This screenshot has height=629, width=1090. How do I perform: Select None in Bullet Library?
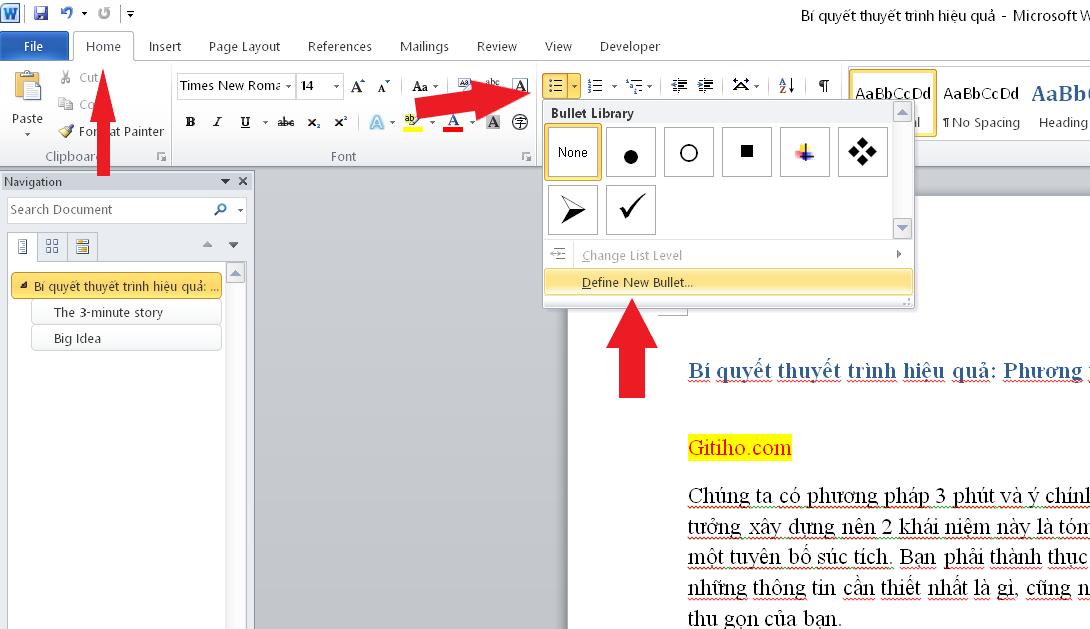pos(573,152)
